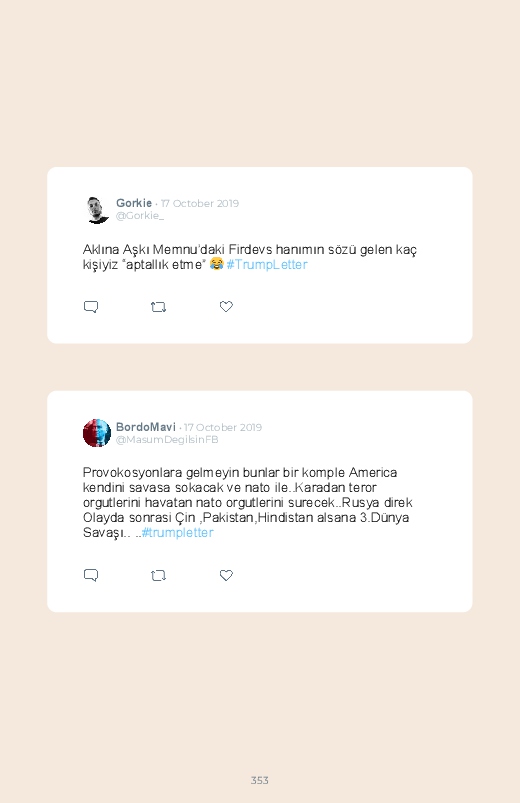Select the tweet text starting with Provokosyonlara
Screen dimensions: 520x803
[248, 502]
